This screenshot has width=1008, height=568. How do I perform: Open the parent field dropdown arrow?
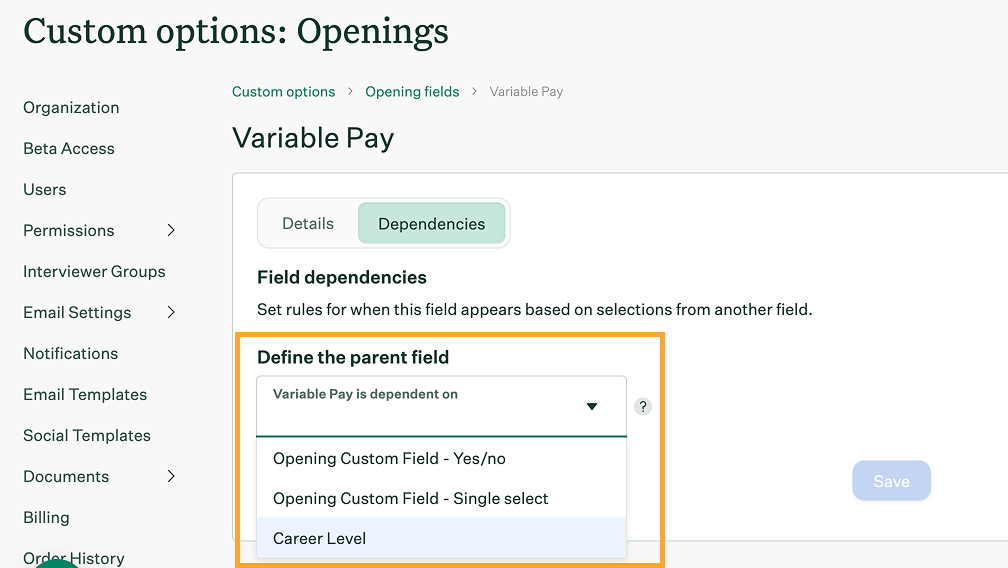click(592, 407)
